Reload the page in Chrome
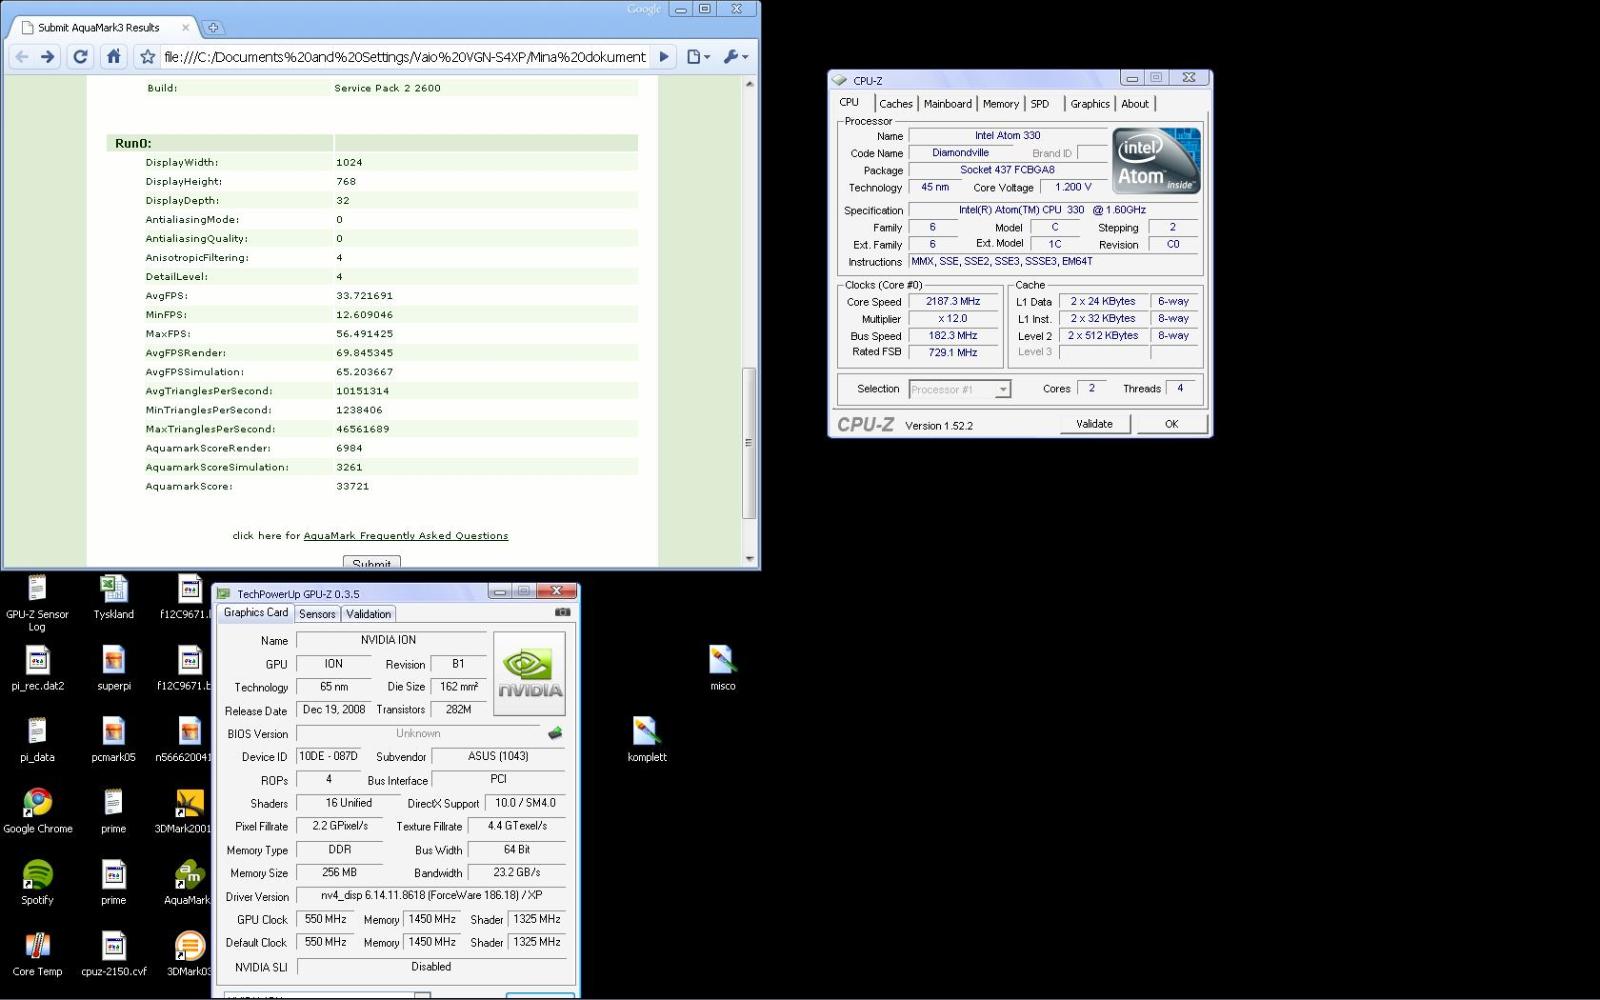Viewport: 1600px width, 1000px height. click(81, 57)
